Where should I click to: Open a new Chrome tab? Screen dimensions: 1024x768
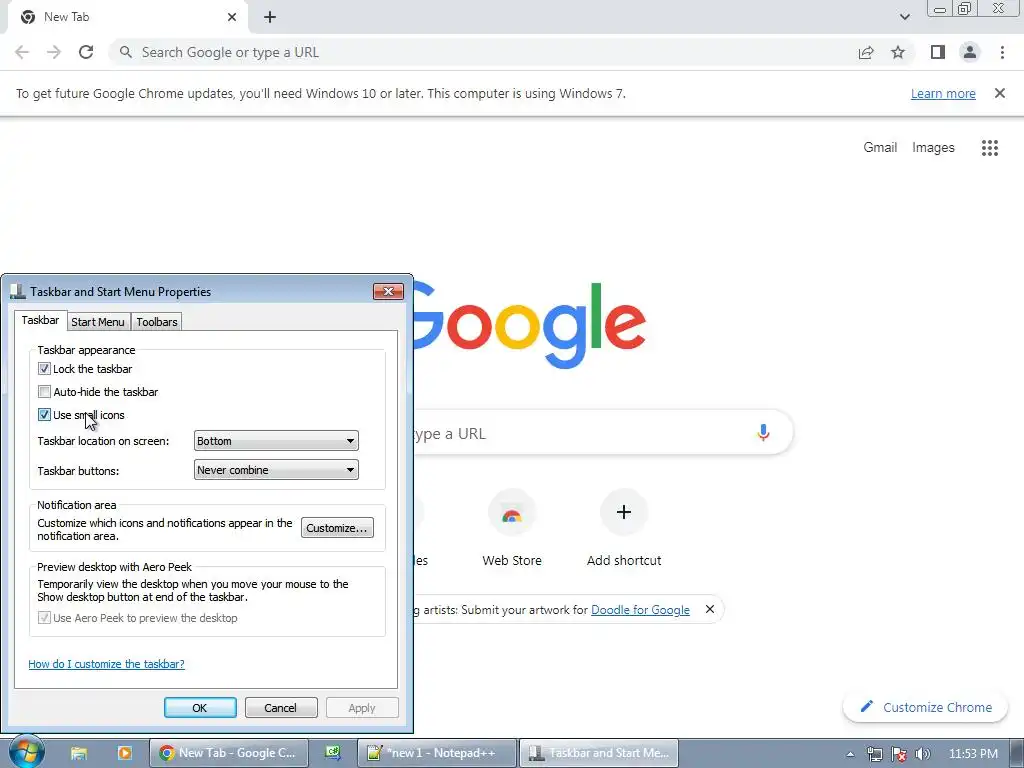click(270, 18)
